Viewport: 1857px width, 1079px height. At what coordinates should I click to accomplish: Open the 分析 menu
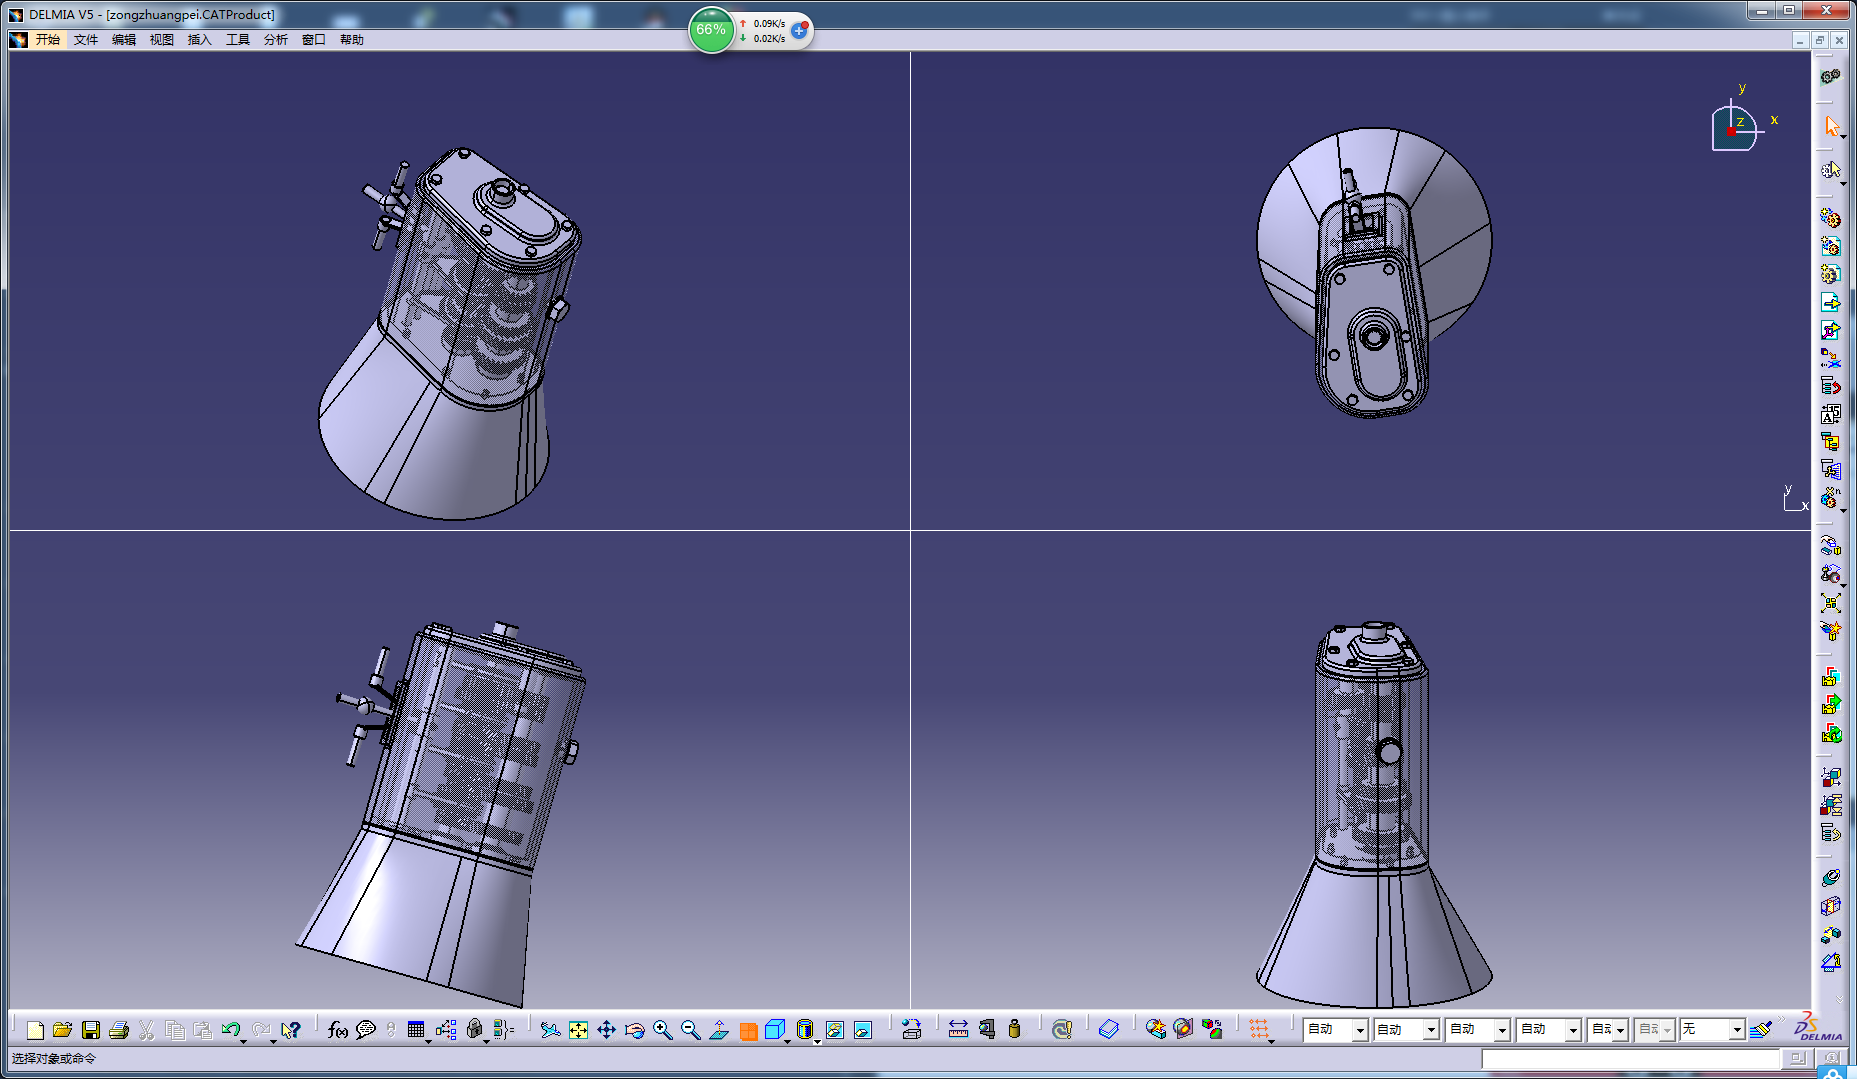(x=276, y=40)
